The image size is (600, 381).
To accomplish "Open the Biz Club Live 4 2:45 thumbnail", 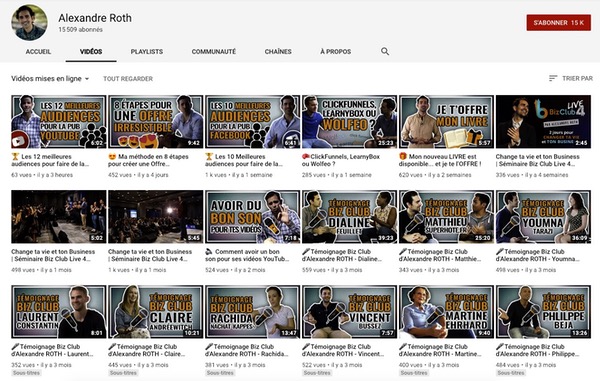I will pyautogui.click(x=543, y=122).
